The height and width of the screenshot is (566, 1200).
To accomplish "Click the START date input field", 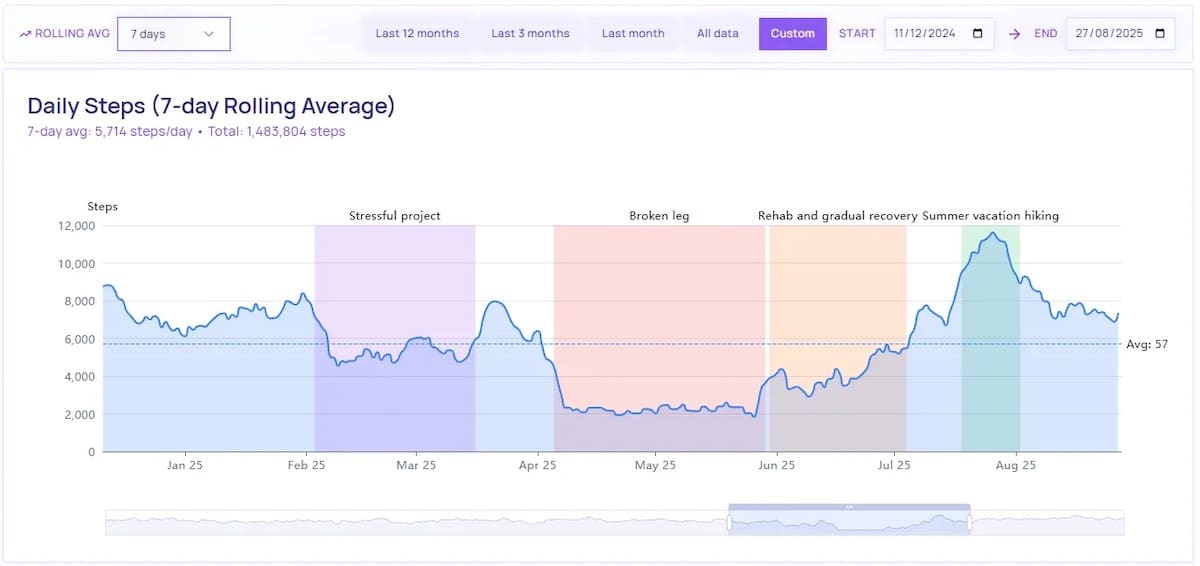I will point(925,34).
